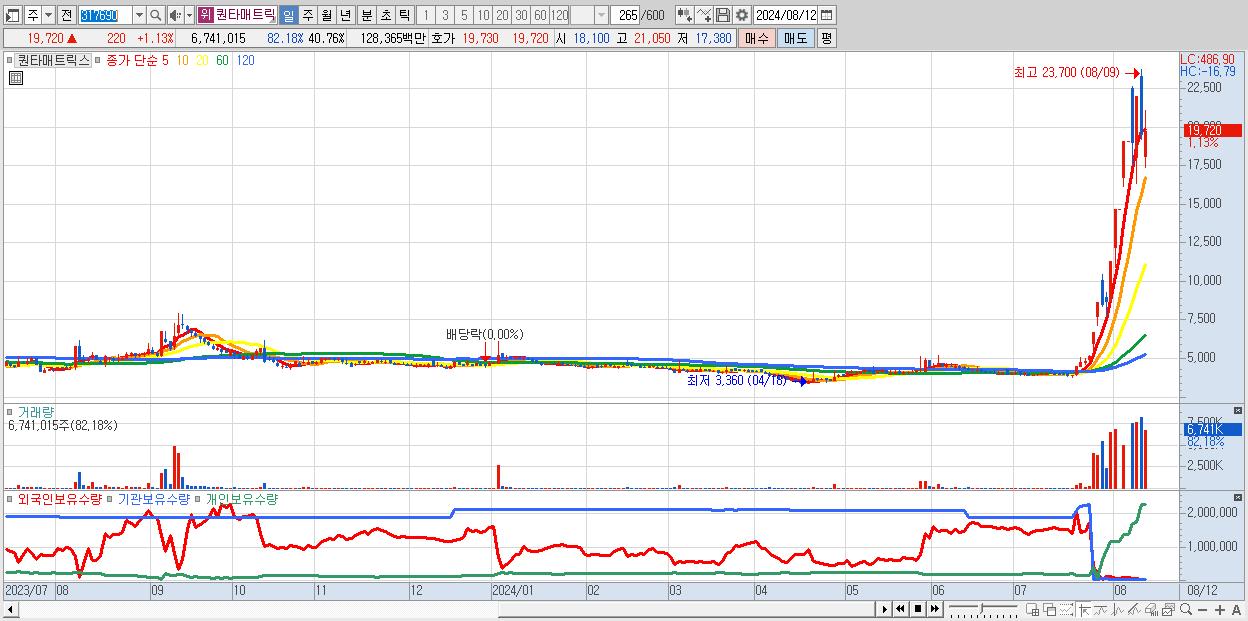
Task: Expand the speaker options dropdown arrow
Action: [x=189, y=15]
